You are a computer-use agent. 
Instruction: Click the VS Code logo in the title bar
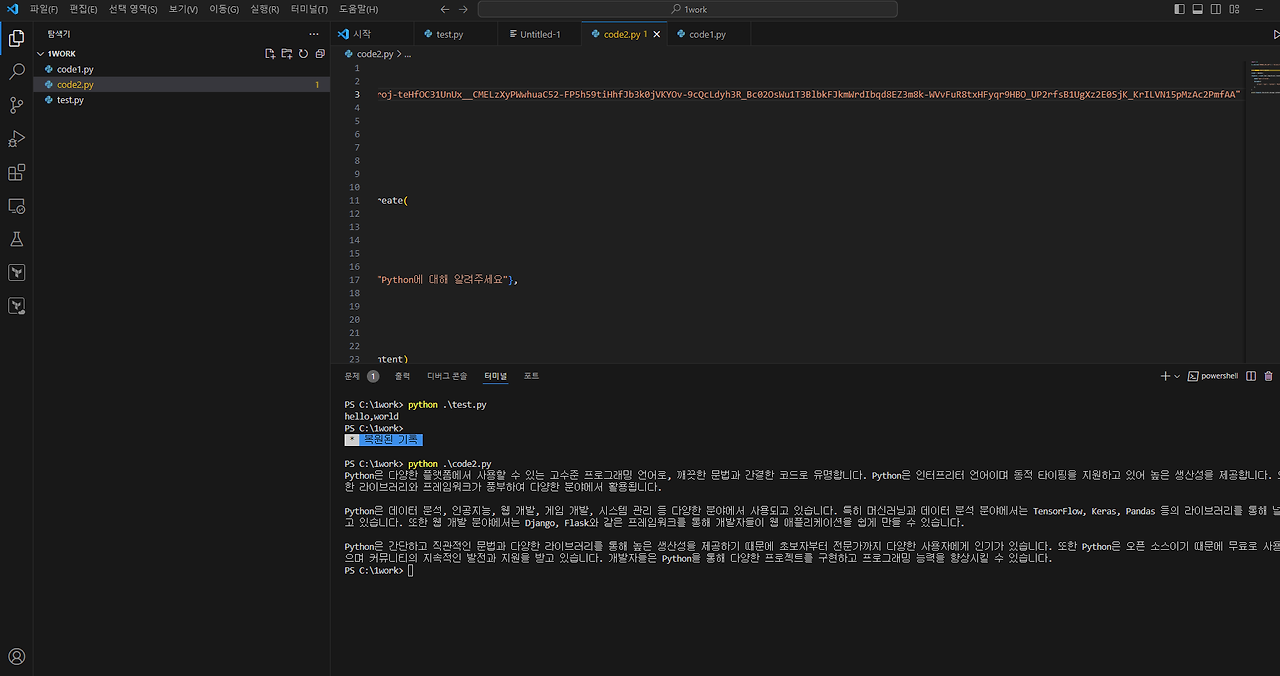[x=12, y=9]
